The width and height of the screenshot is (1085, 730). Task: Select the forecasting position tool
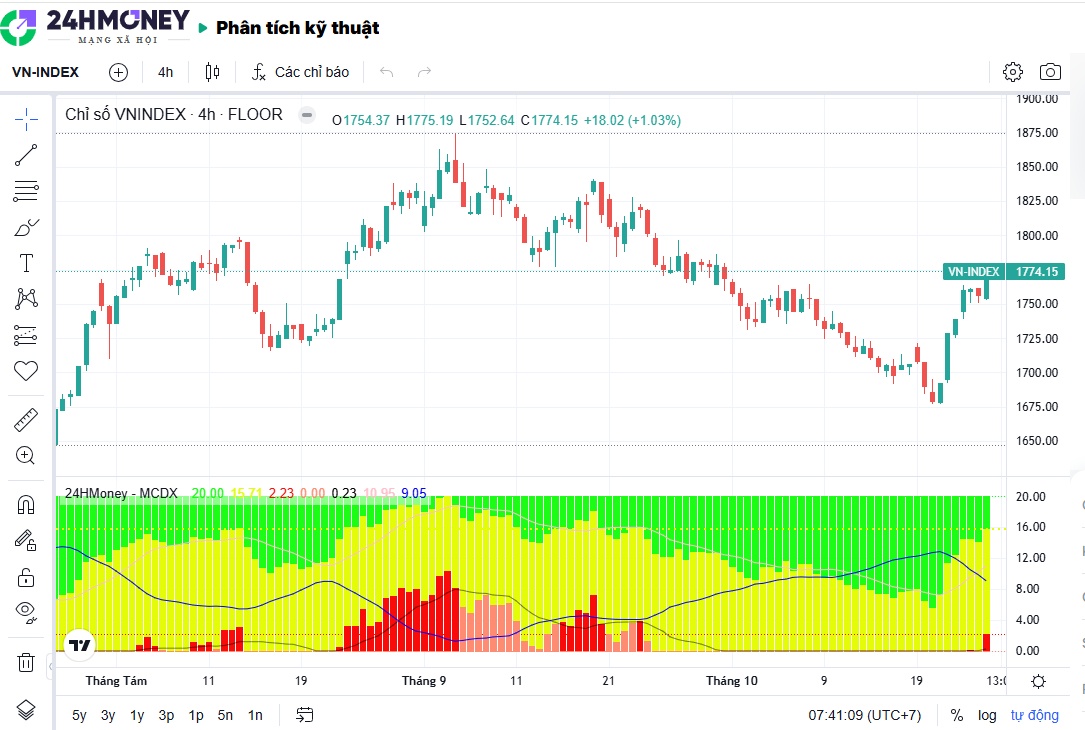point(26,336)
